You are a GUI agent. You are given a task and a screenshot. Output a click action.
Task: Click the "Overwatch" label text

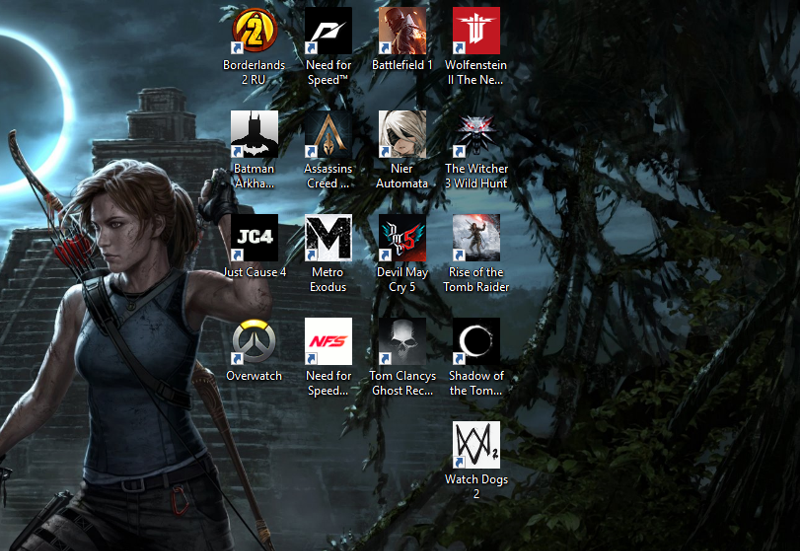click(x=254, y=376)
